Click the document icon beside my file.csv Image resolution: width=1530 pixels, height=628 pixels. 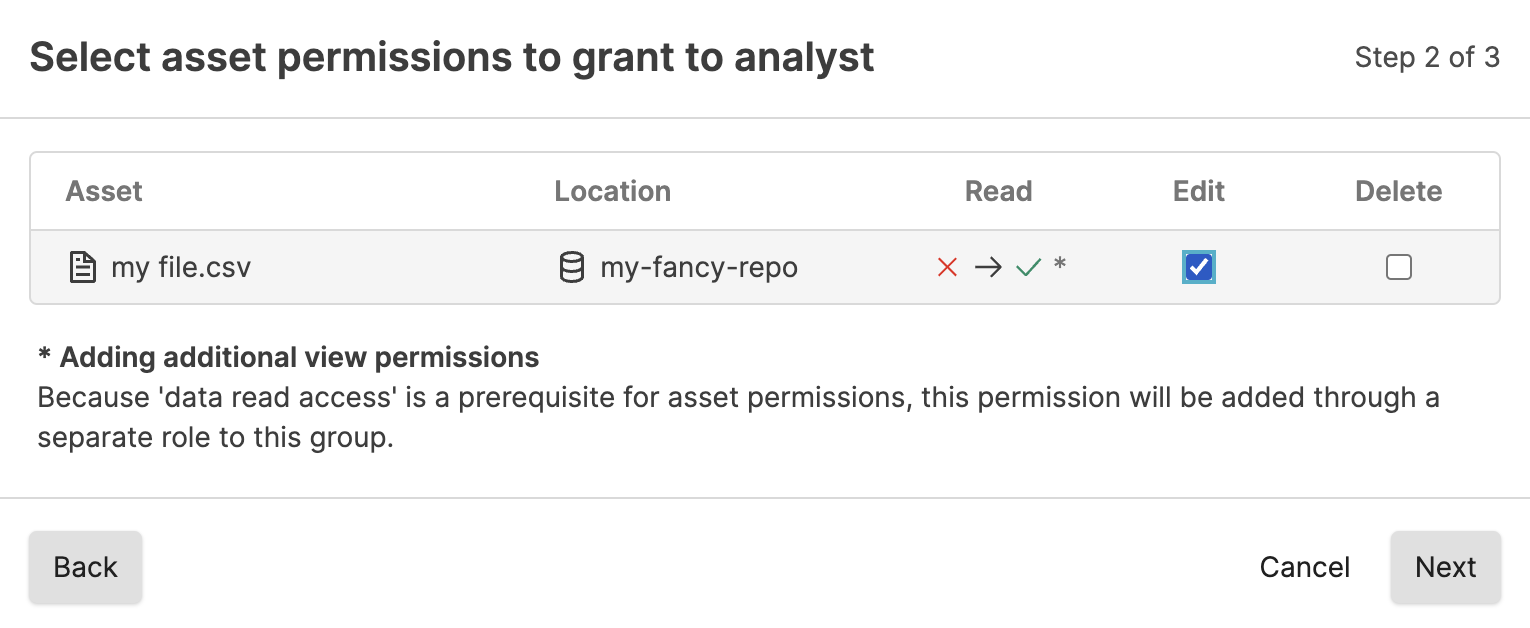[x=82, y=267]
